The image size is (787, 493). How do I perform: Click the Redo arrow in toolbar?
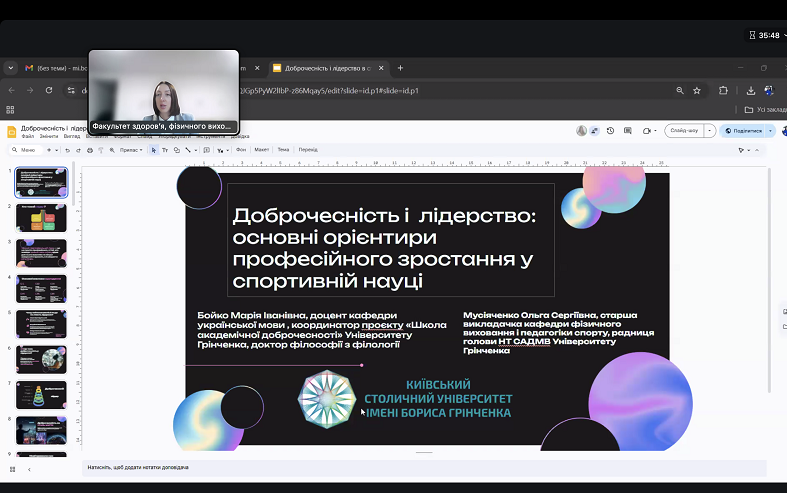coord(78,150)
